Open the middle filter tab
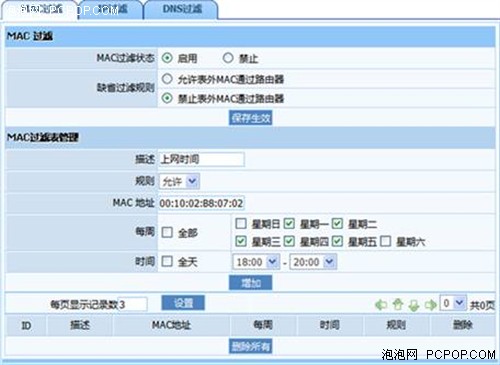 click(x=111, y=9)
